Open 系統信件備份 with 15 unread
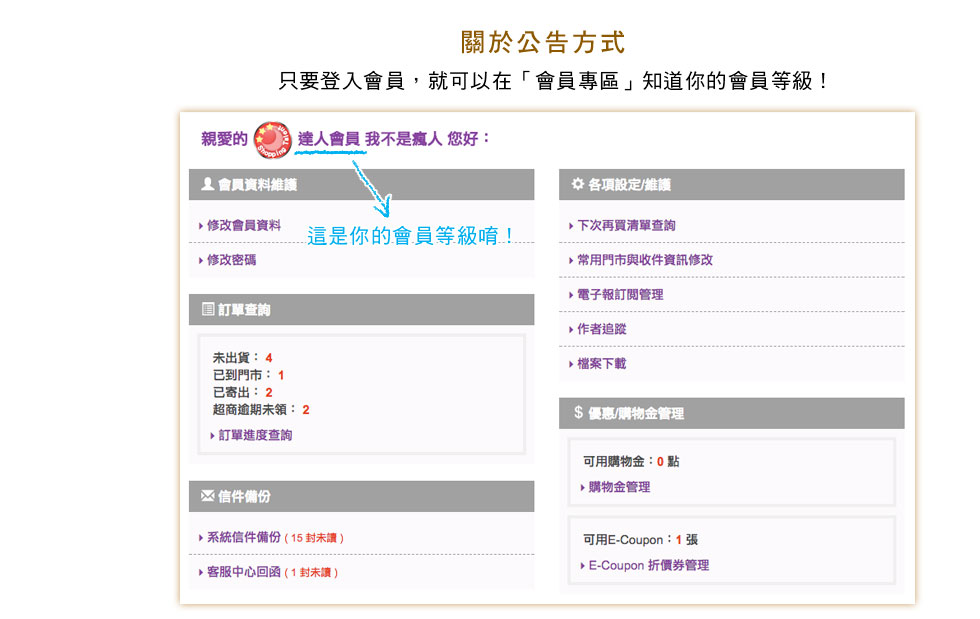The image size is (980, 619). [244, 538]
